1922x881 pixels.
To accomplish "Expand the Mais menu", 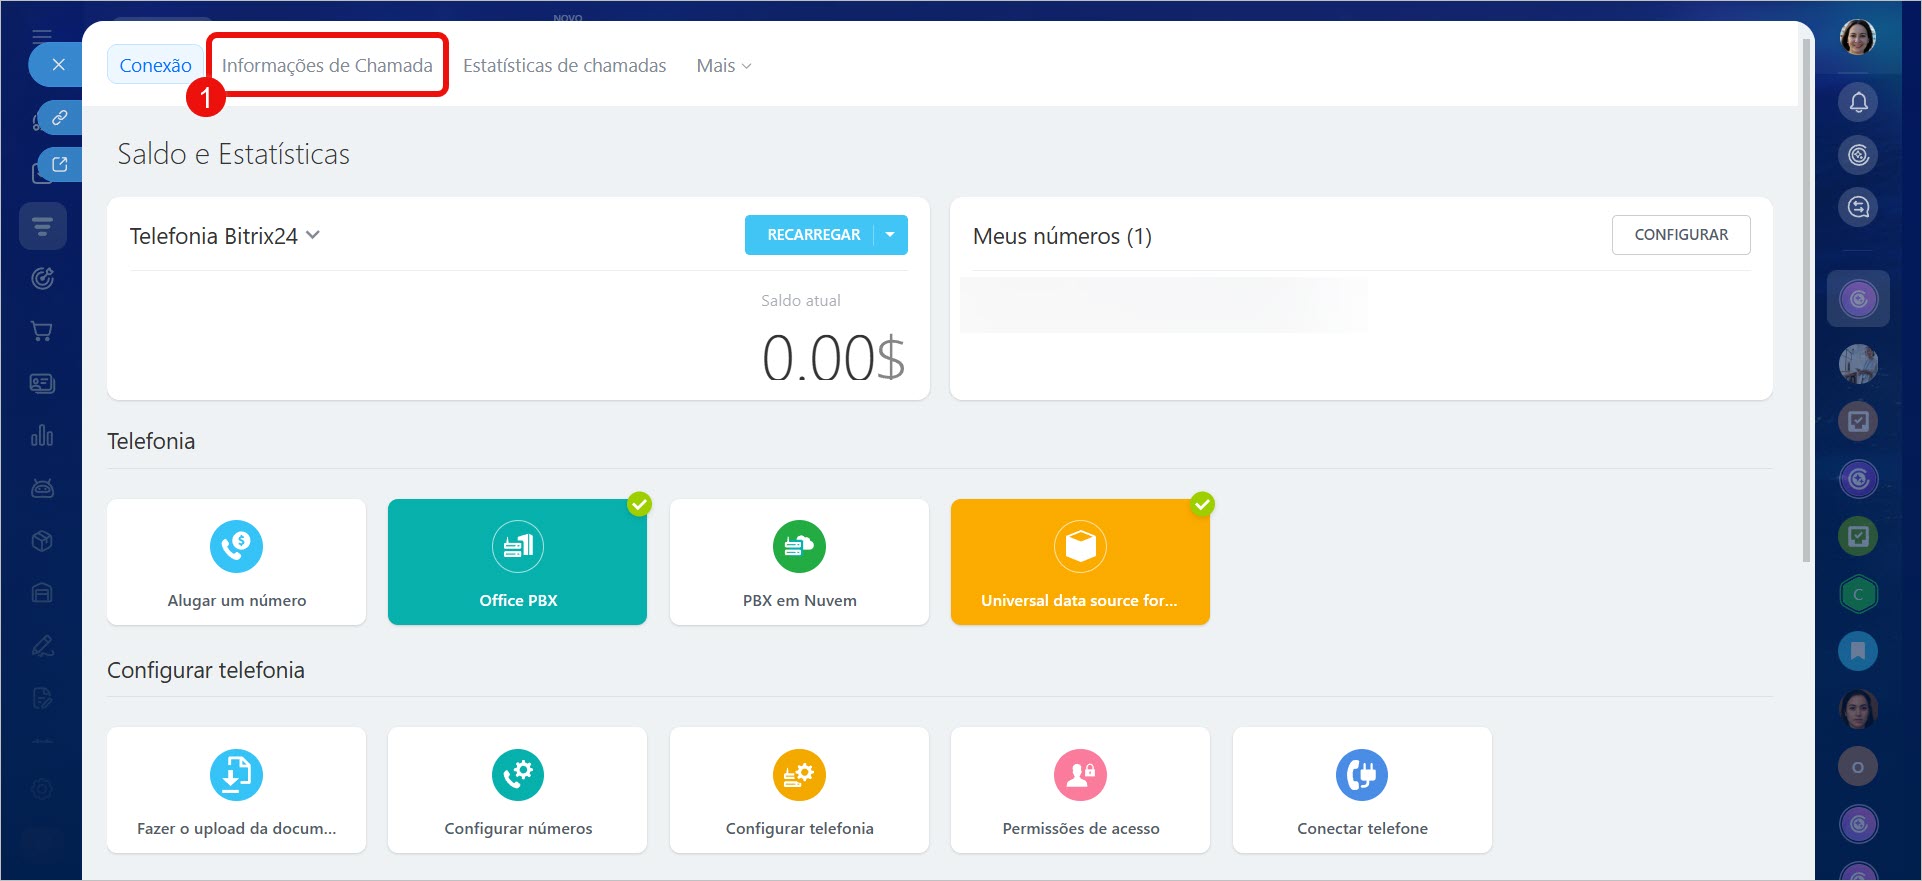I will point(723,66).
